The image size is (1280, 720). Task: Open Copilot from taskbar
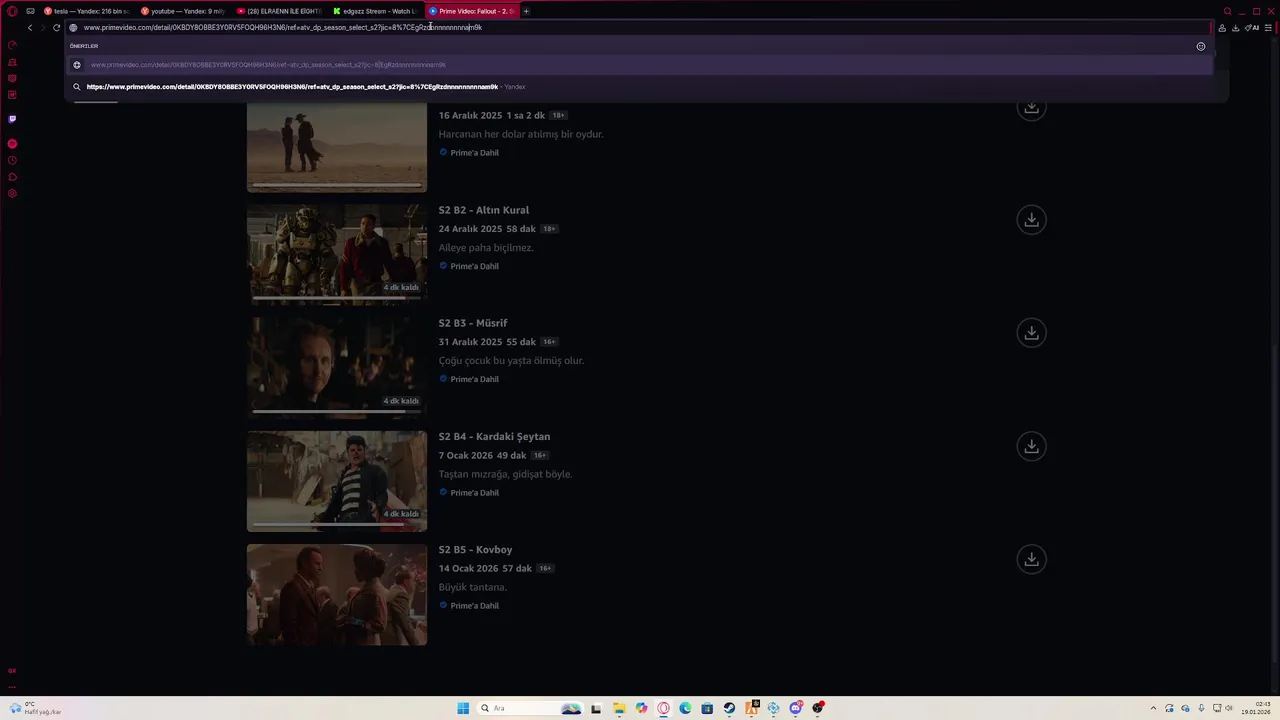click(641, 708)
